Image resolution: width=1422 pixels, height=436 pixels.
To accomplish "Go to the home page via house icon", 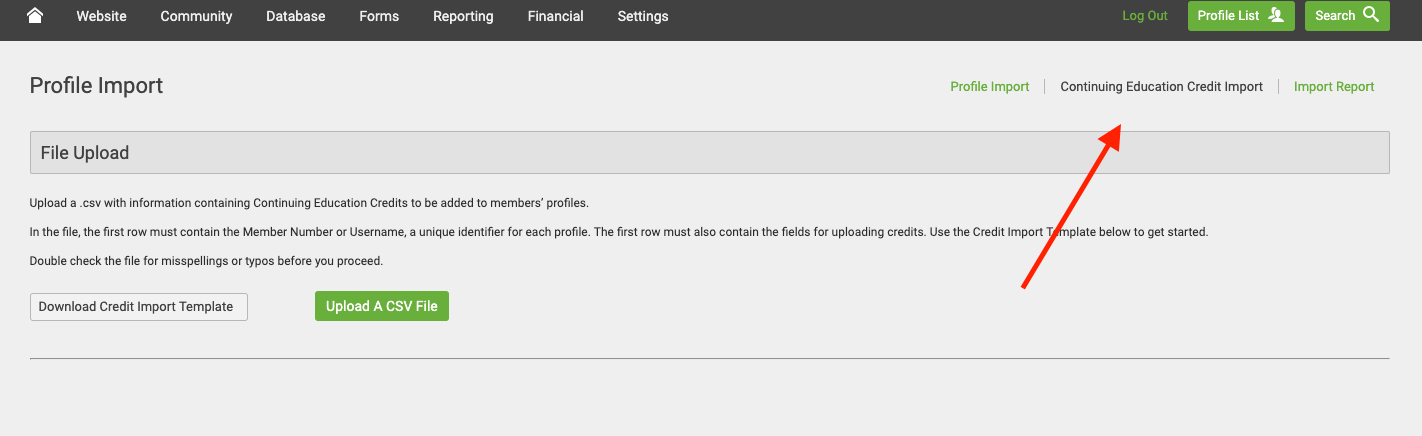I will pyautogui.click(x=35, y=15).
